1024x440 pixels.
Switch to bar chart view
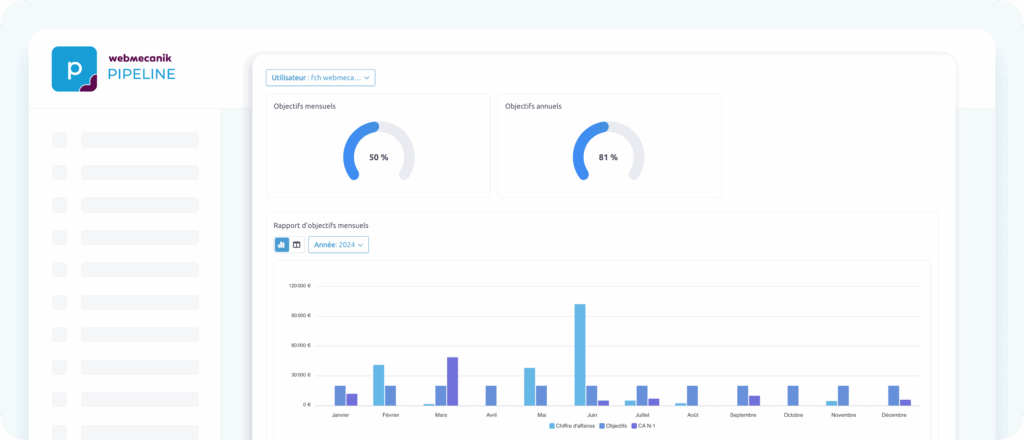[x=282, y=244]
